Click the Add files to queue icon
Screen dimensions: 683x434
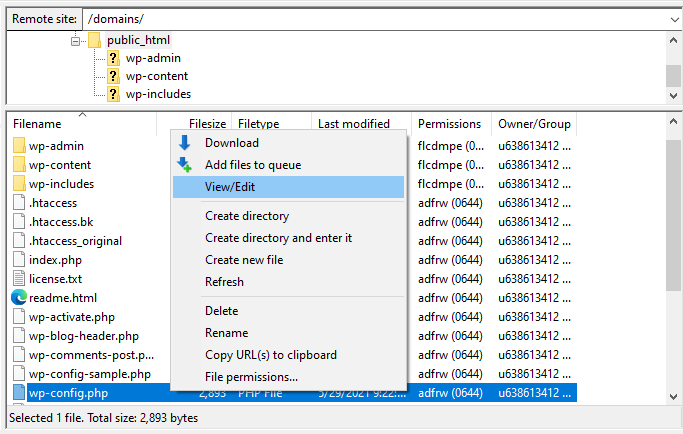click(184, 165)
